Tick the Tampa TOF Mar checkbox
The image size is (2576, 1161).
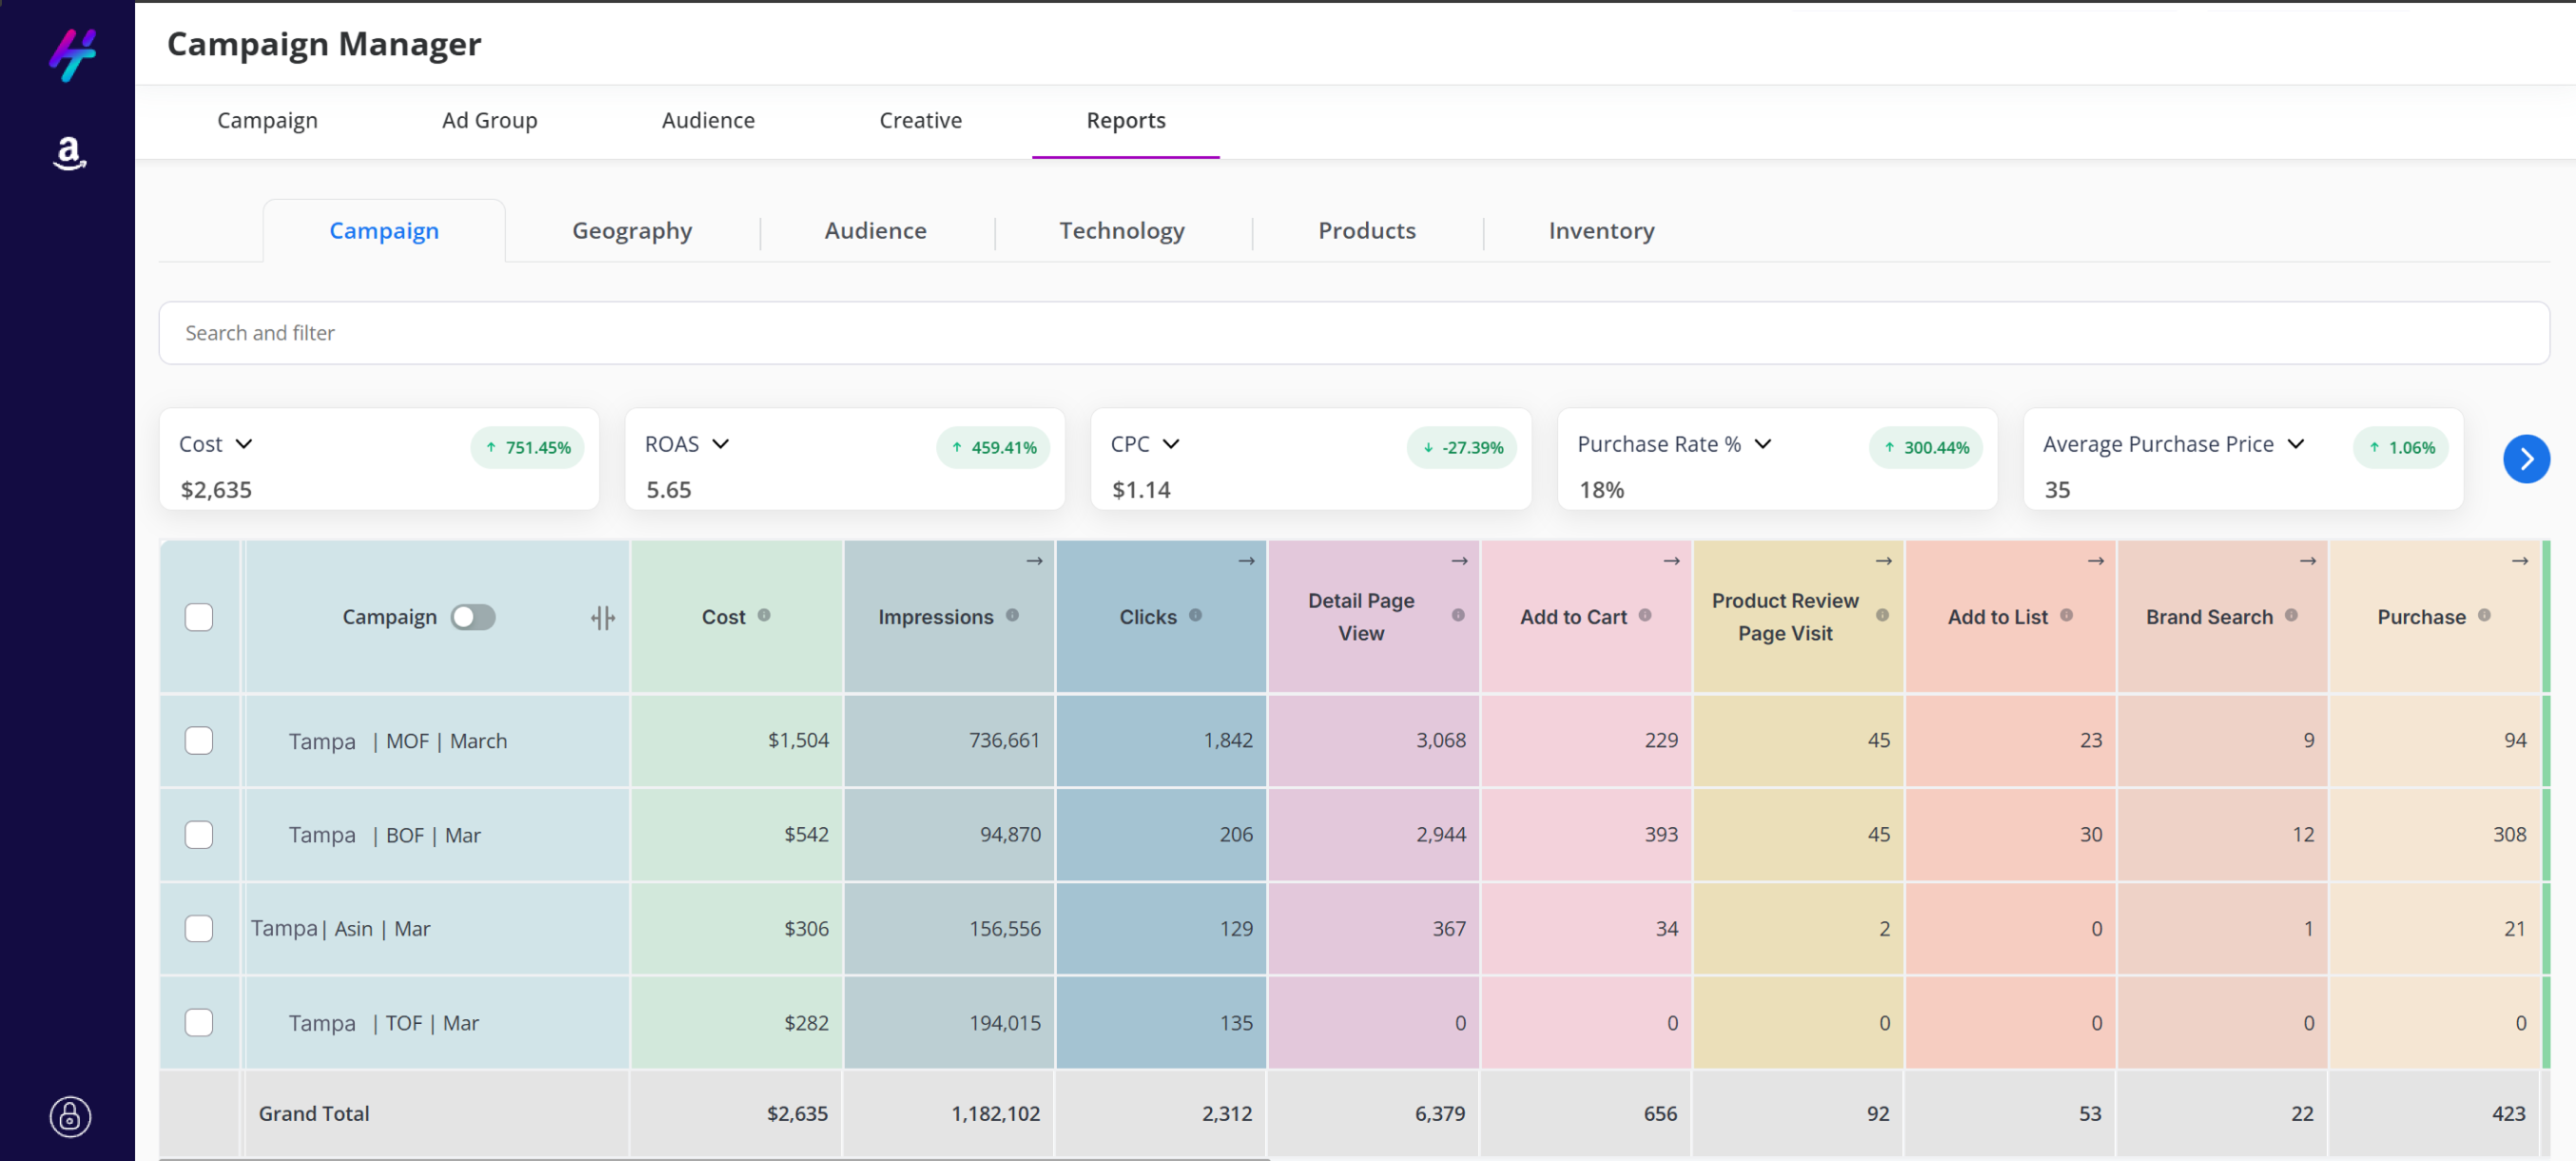coord(199,1022)
